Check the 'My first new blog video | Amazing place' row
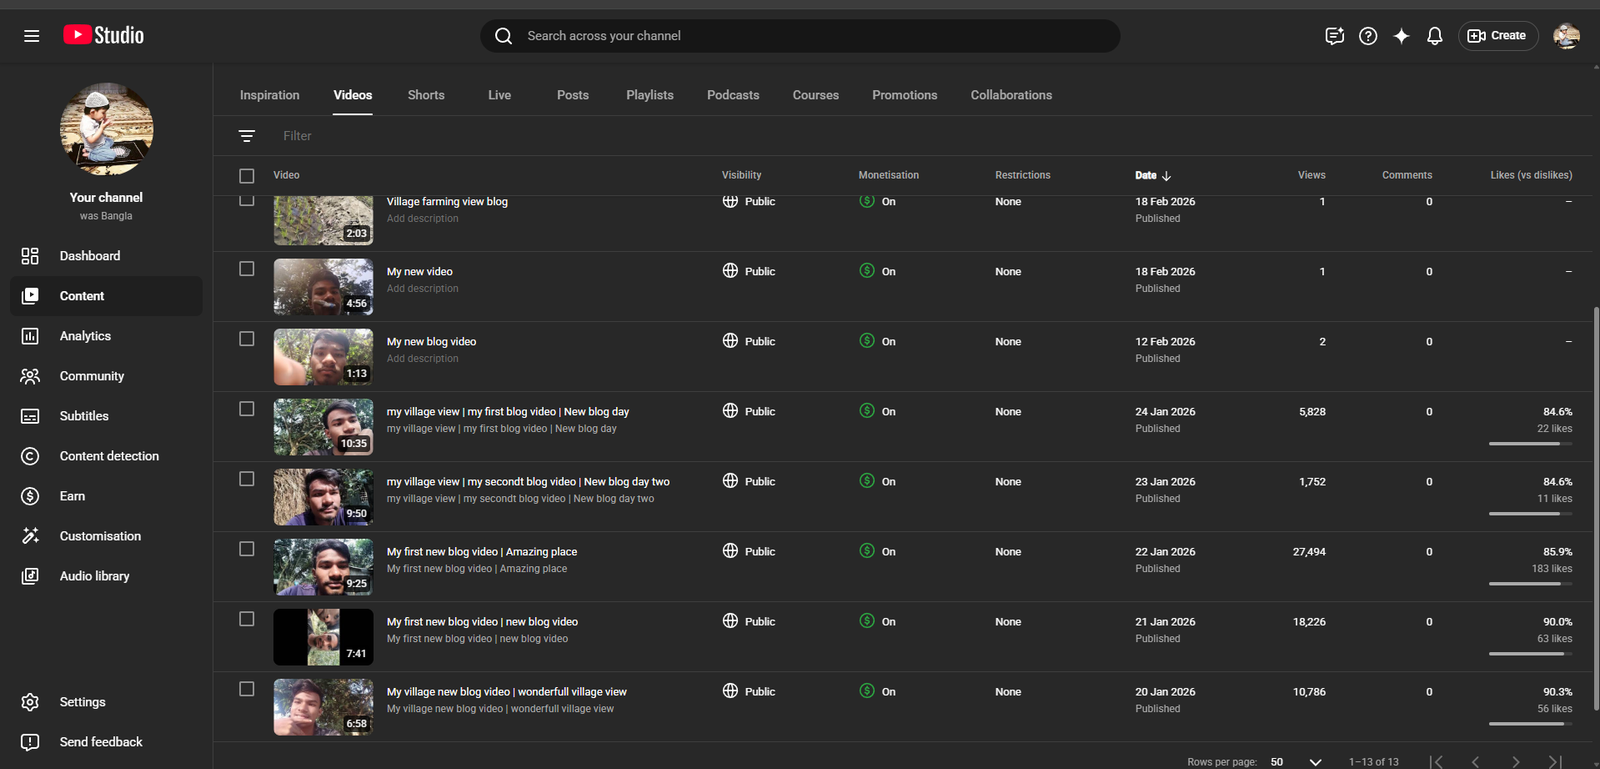The height and width of the screenshot is (769, 1600). [x=247, y=549]
